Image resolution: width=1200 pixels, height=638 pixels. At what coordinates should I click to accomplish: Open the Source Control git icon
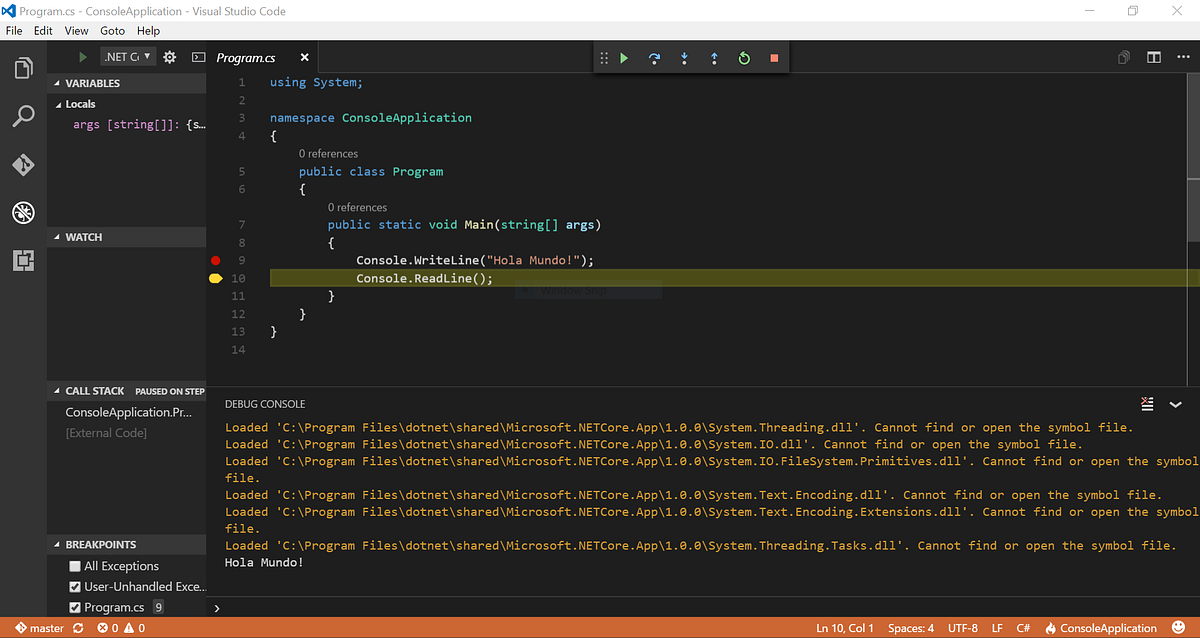point(23,165)
